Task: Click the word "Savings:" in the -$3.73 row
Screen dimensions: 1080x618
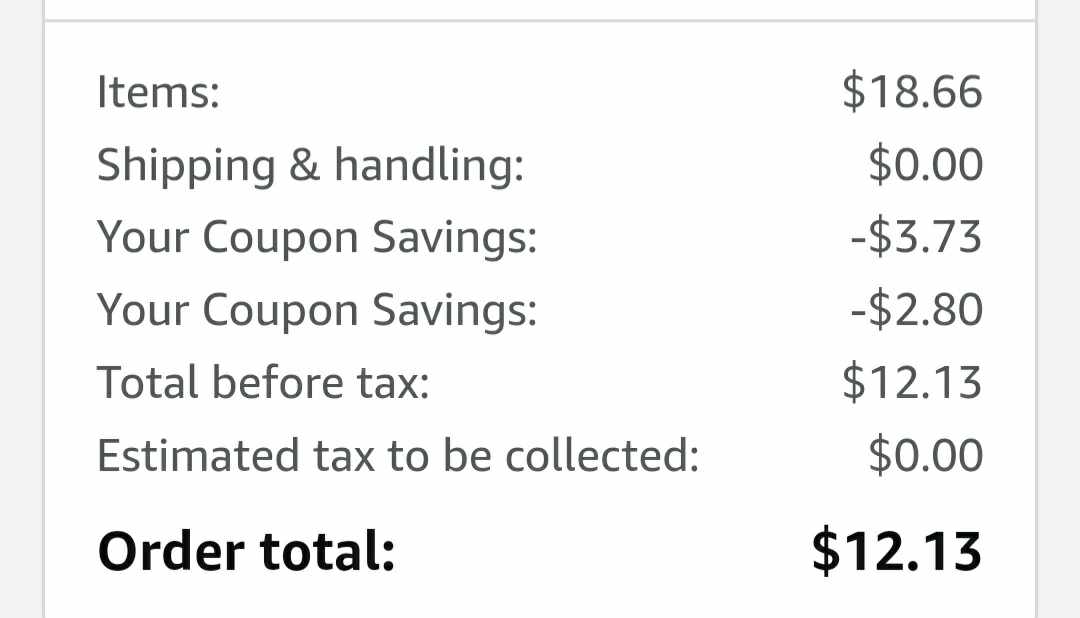Action: pyautogui.click(x=455, y=239)
